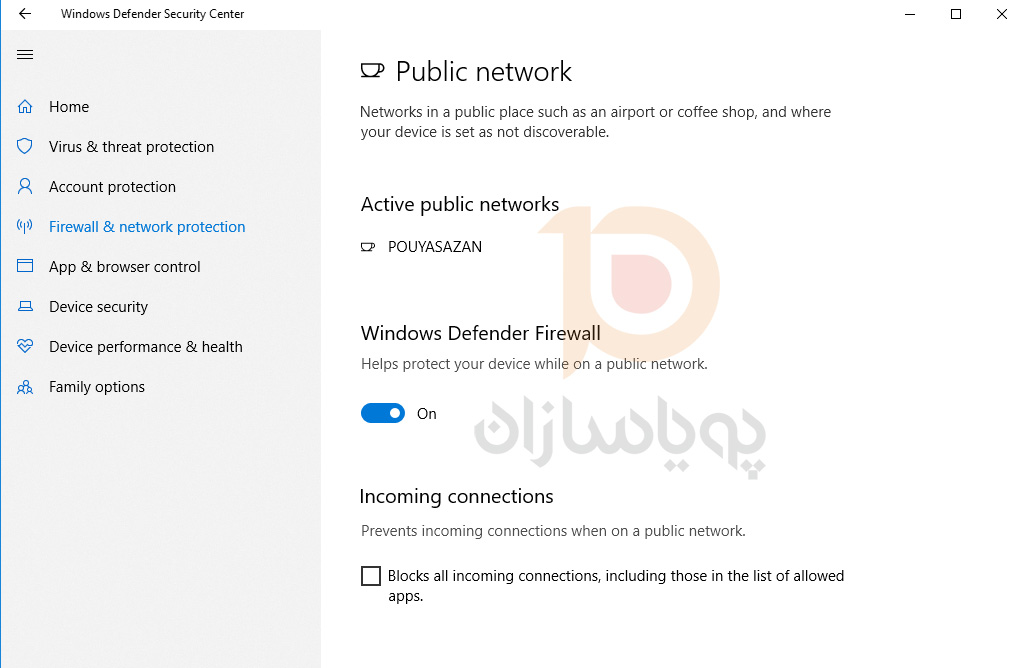Click the Family options people icon
Screen dimensions: 1025x668
point(25,387)
